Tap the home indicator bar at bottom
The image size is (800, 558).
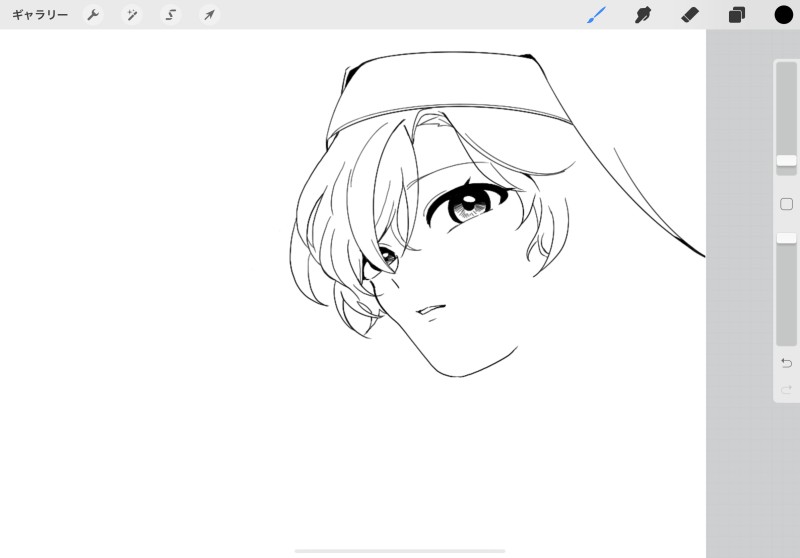tap(400, 551)
